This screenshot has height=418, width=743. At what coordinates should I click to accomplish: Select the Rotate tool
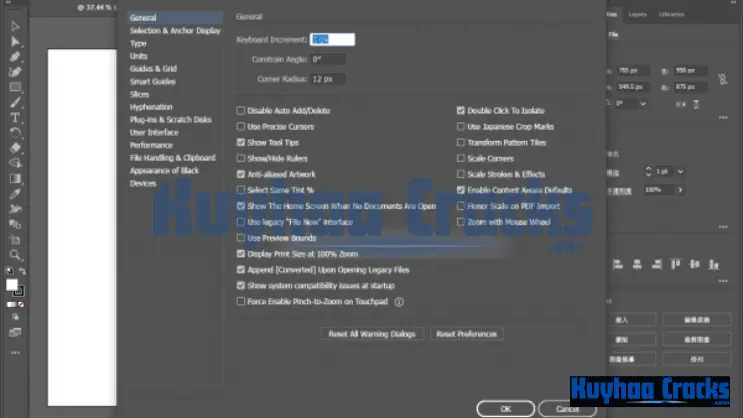pyautogui.click(x=15, y=132)
